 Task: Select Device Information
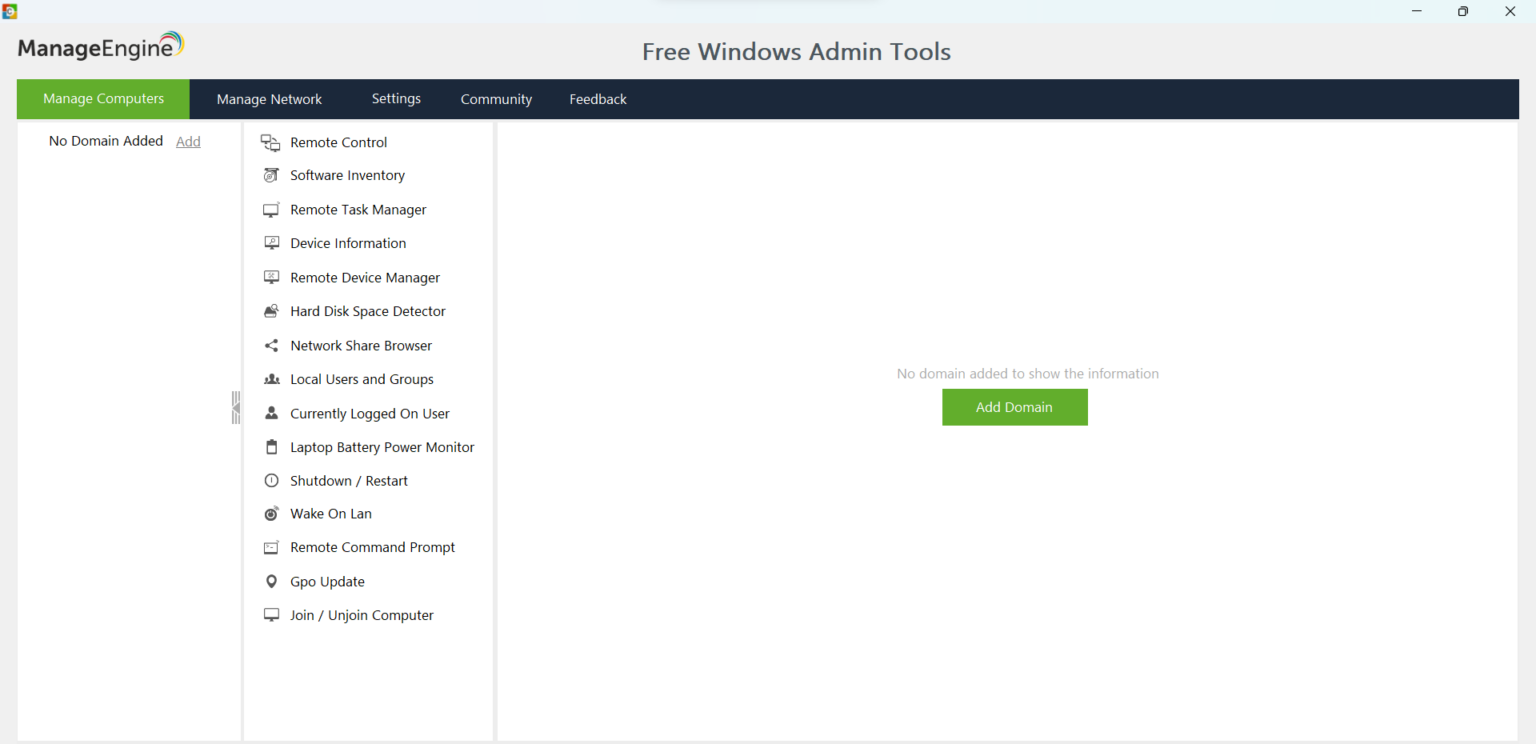point(348,243)
